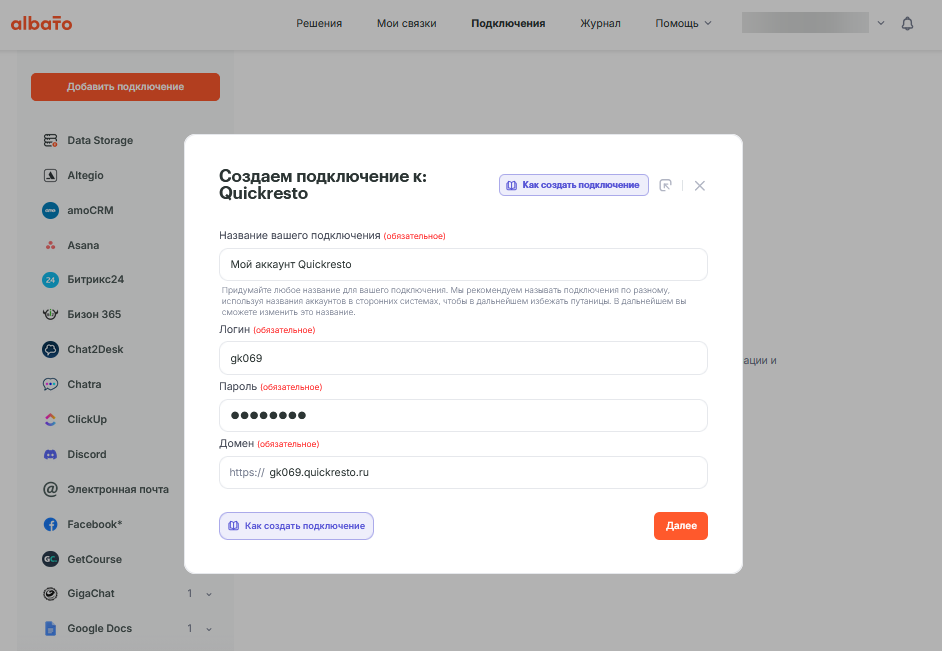Image resolution: width=942 pixels, height=651 pixels.
Task: Select the amoCRM service icon
Action: pyautogui.click(x=50, y=211)
